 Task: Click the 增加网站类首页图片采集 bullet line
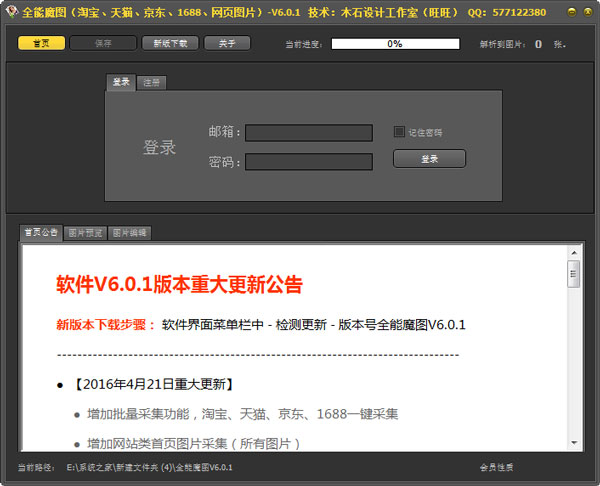pos(193,444)
